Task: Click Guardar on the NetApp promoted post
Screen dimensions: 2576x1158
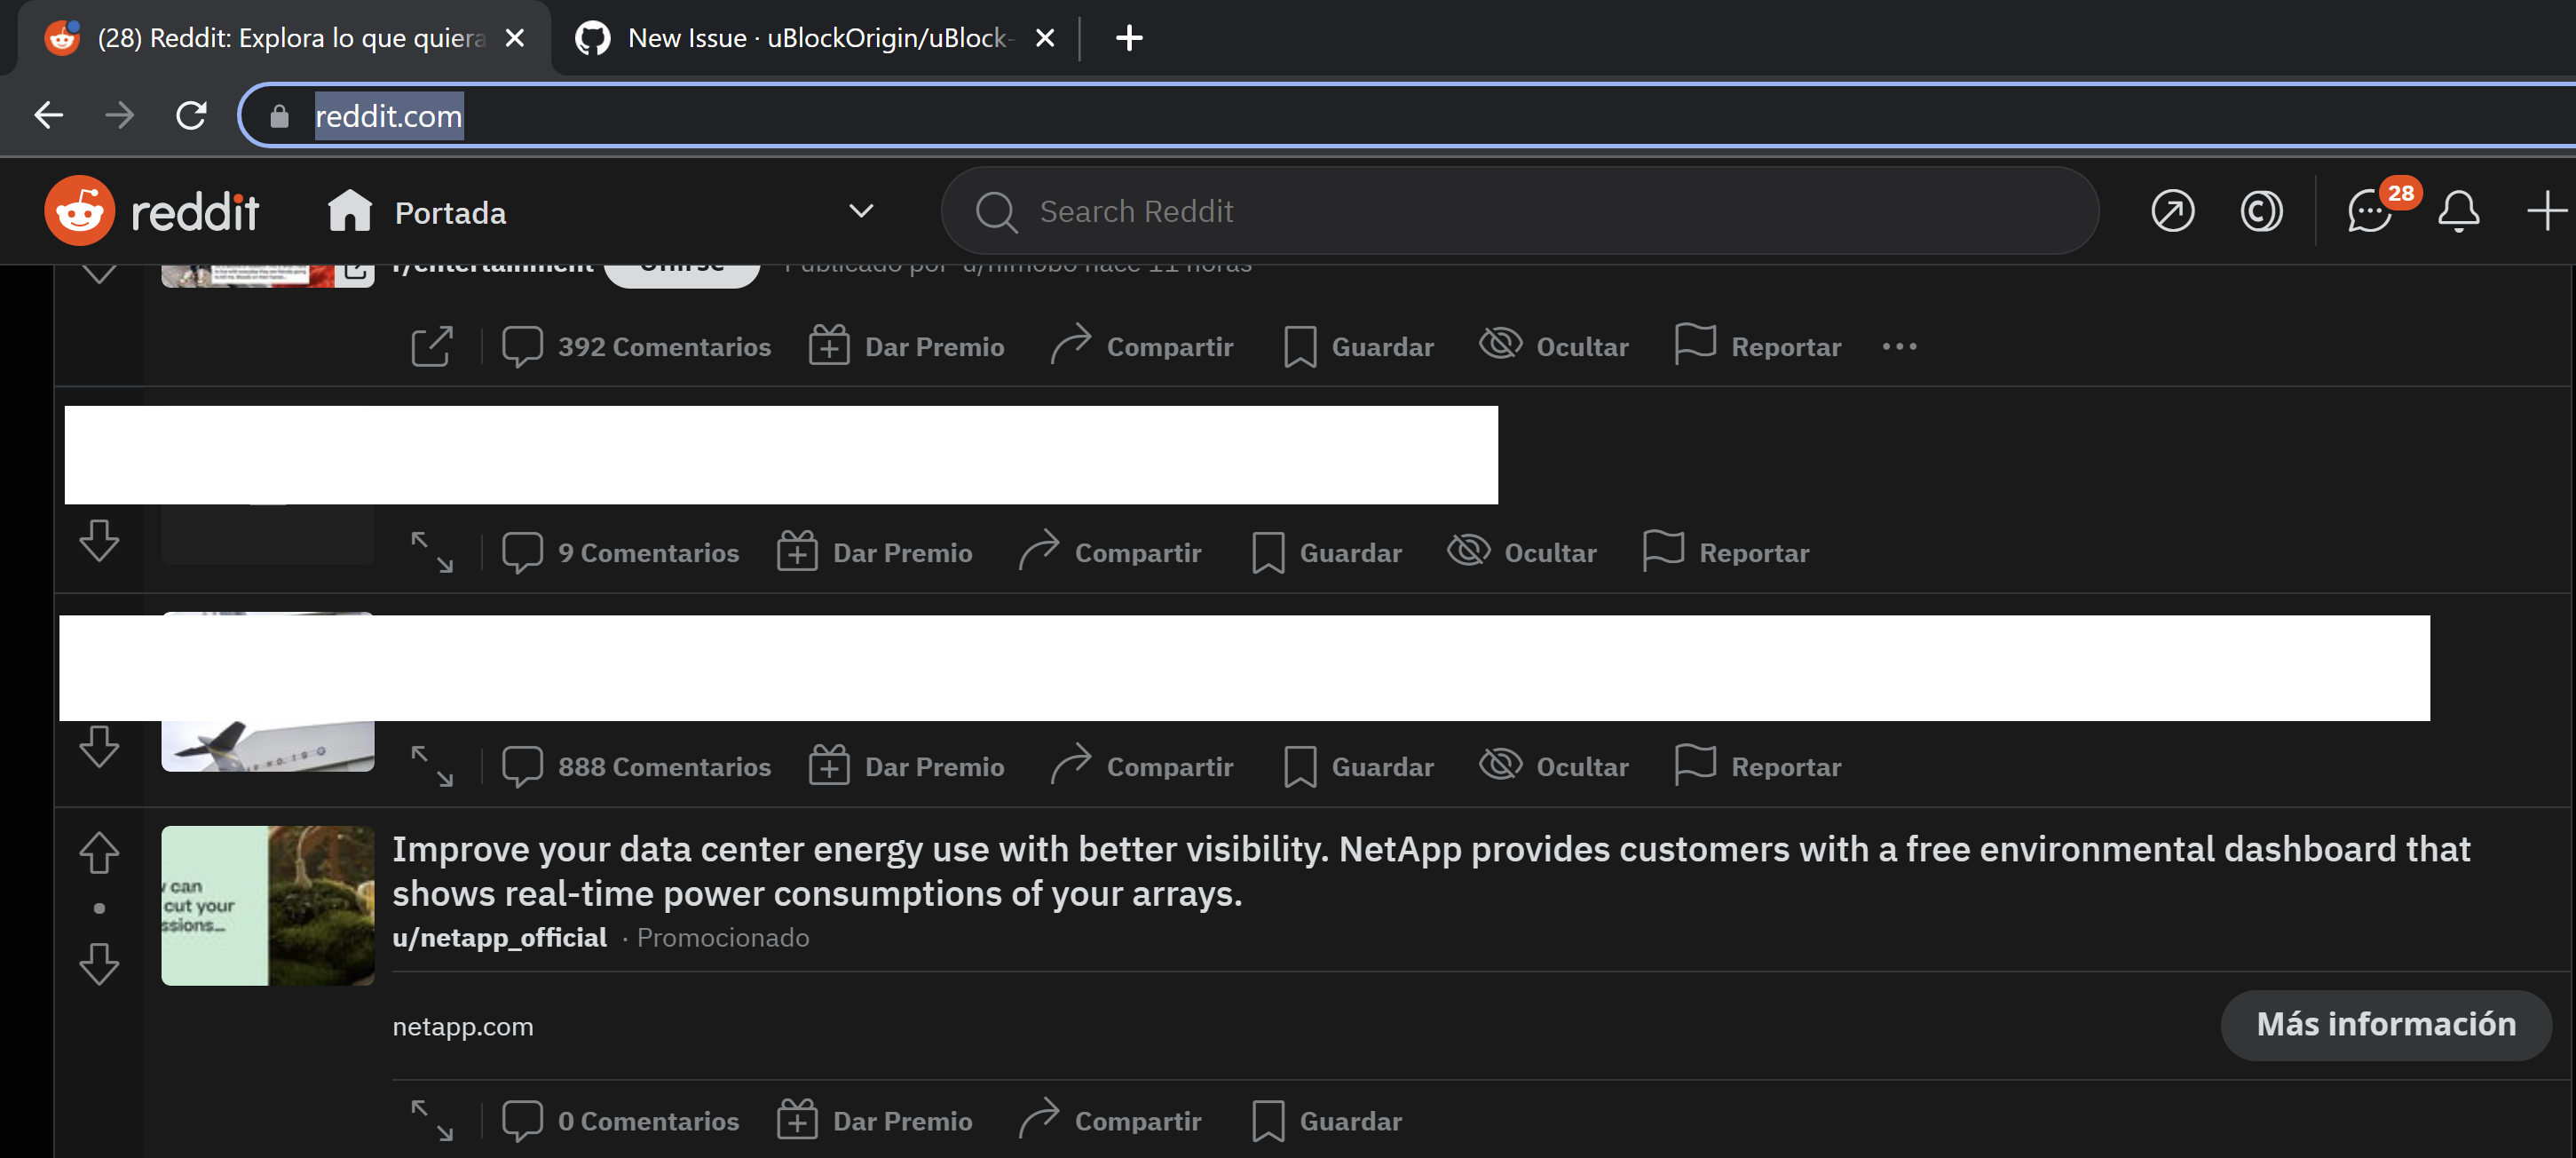Action: coord(1327,1120)
